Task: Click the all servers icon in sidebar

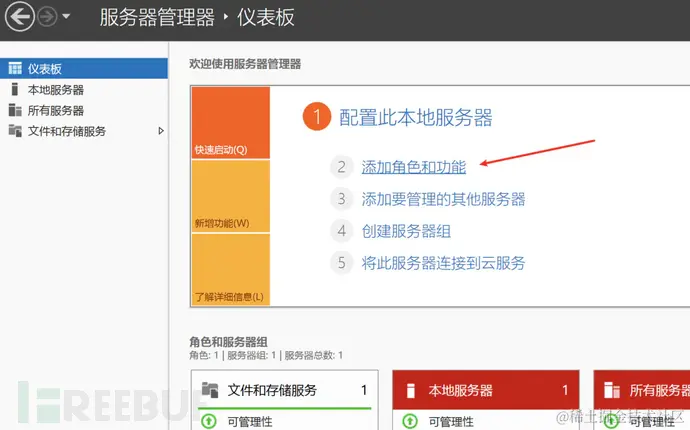Action: 15,110
